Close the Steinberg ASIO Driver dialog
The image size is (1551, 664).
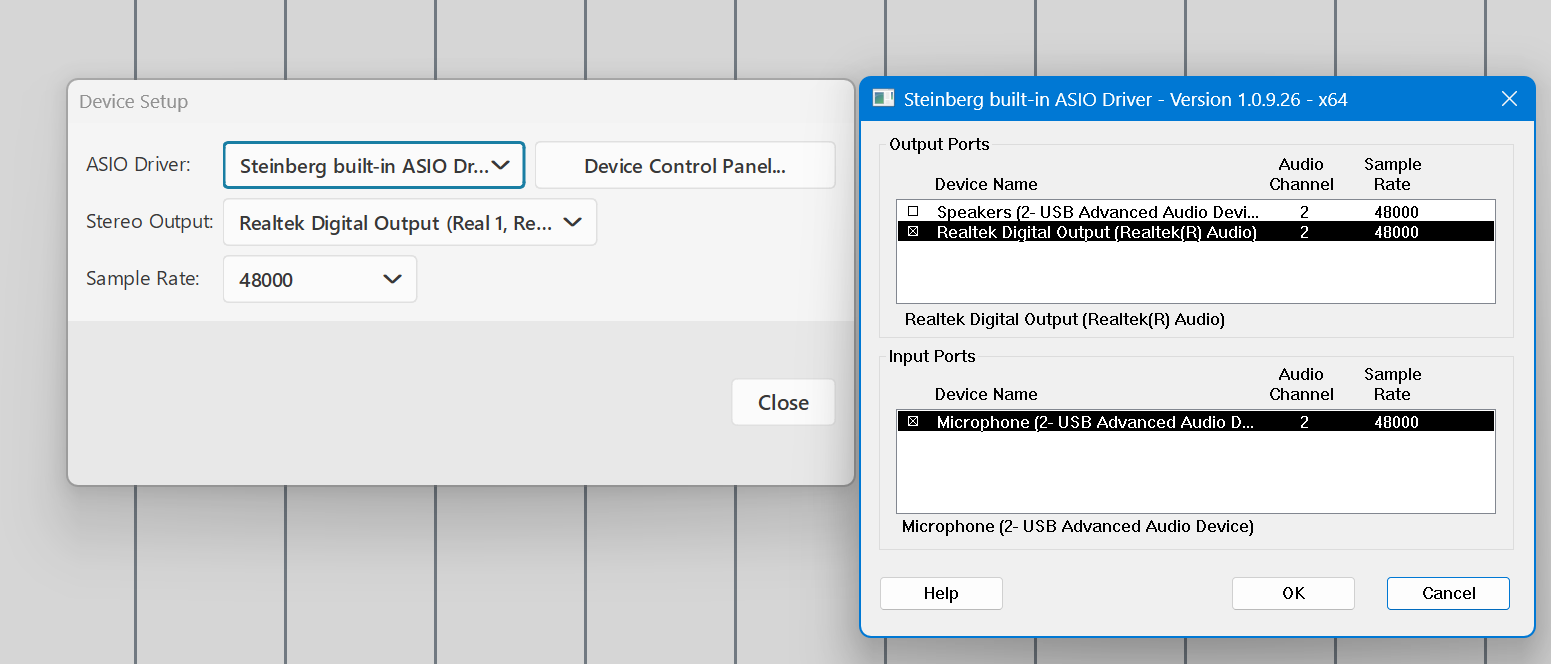click(x=1510, y=99)
